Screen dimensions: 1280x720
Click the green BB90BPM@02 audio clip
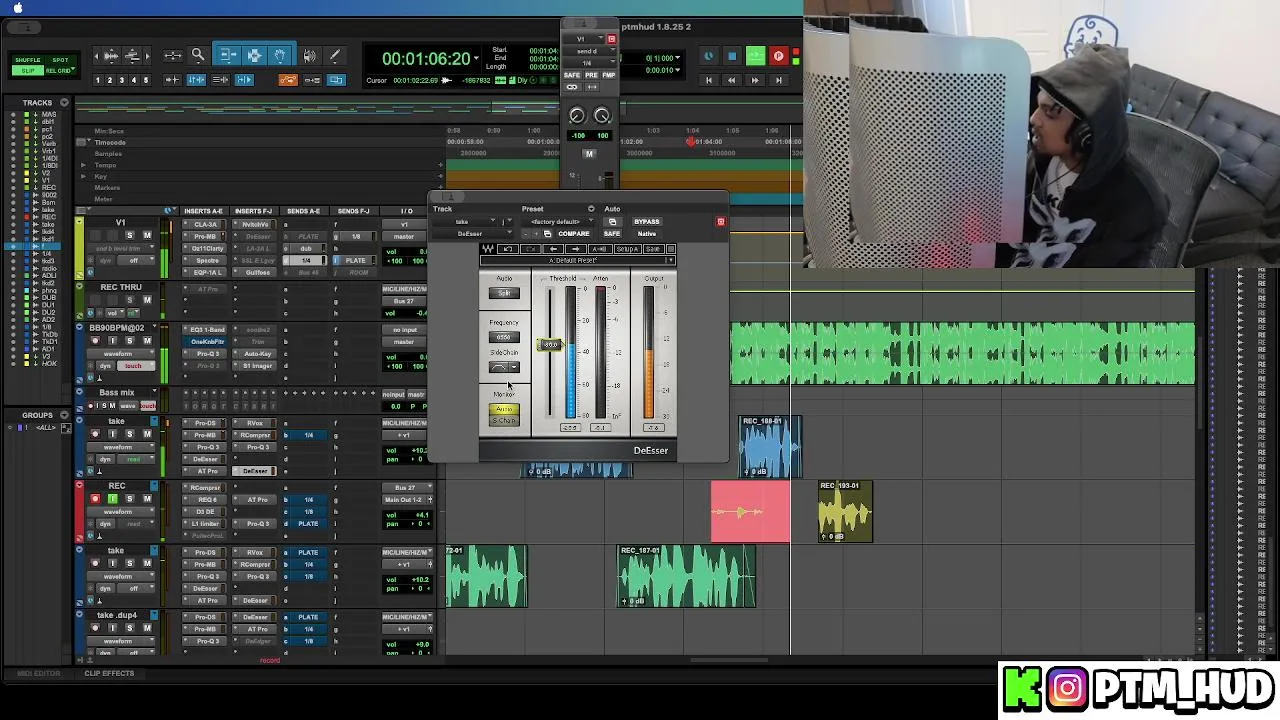(962, 353)
